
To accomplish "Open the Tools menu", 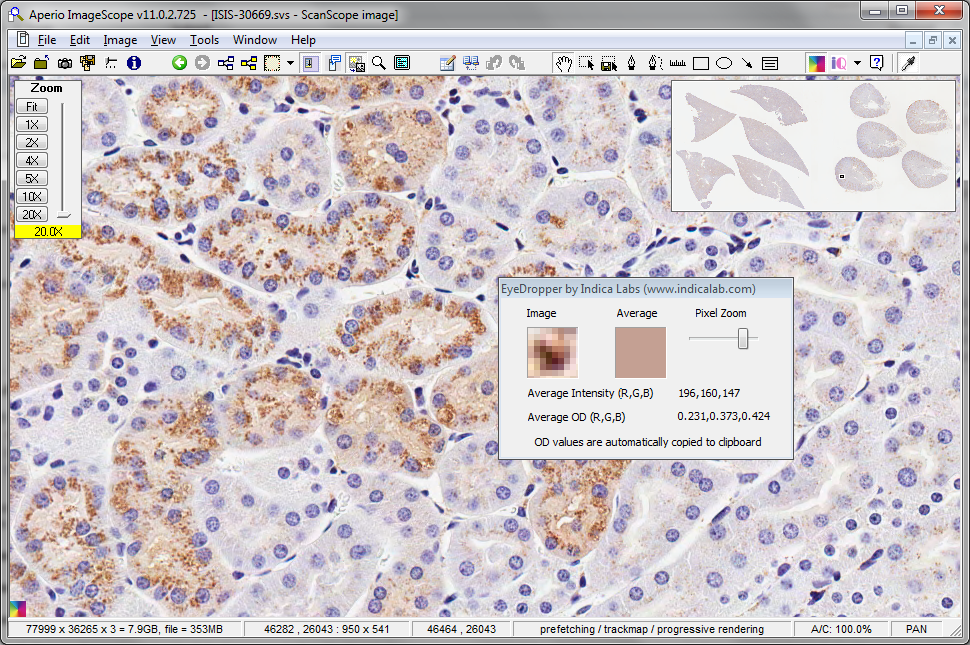I will click(204, 40).
